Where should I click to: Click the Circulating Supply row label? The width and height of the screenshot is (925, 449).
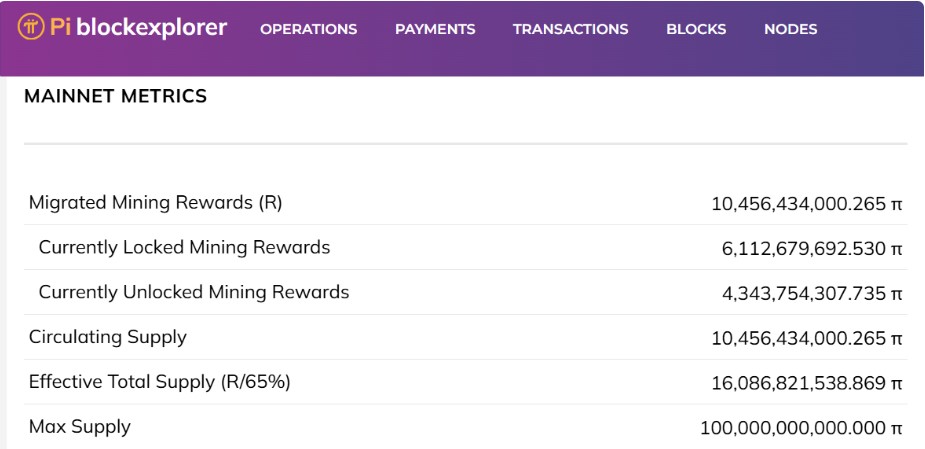(x=108, y=337)
